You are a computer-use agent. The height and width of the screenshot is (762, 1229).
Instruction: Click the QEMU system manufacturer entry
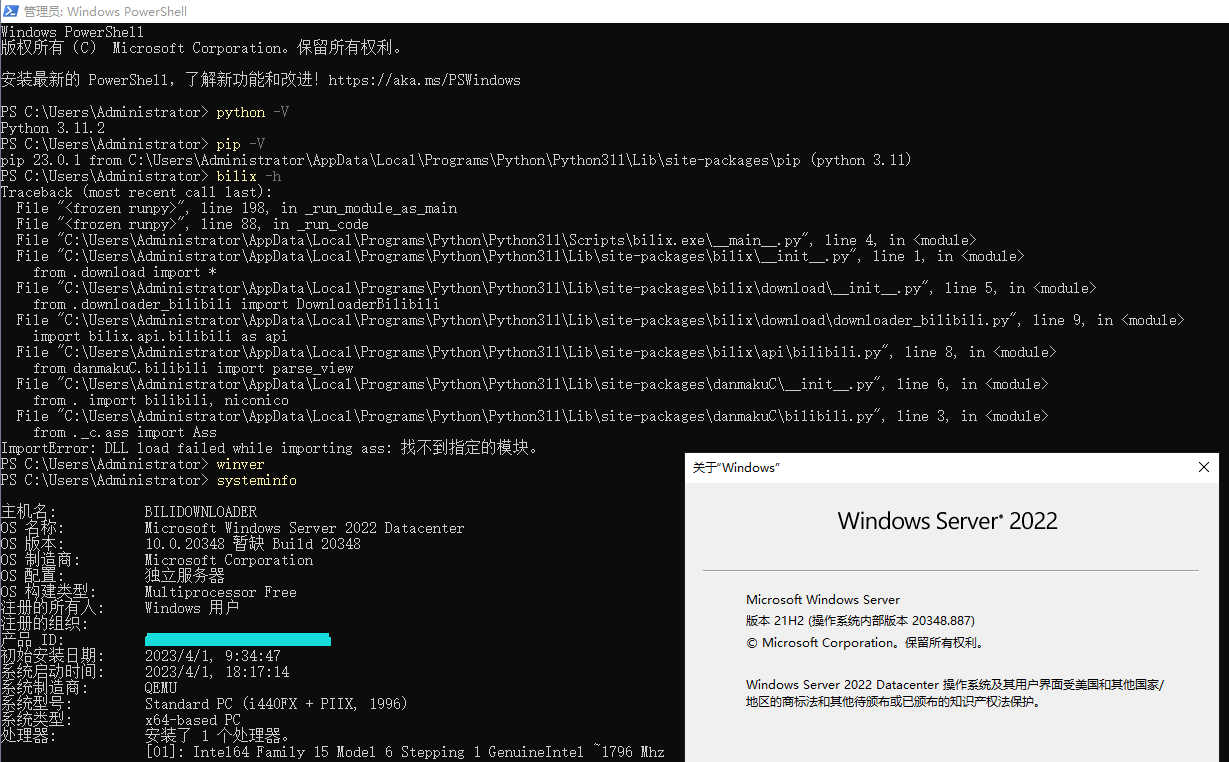coord(160,687)
